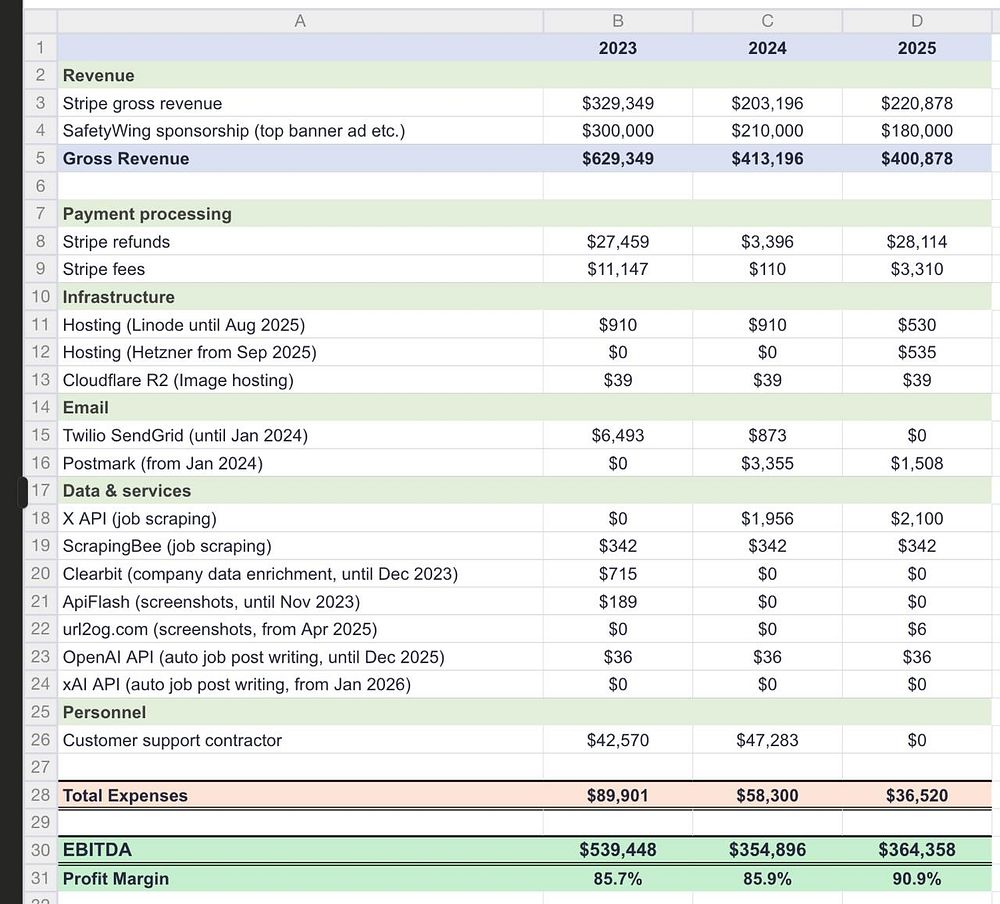Image resolution: width=1000 pixels, height=904 pixels.
Task: Select column A header
Action: pos(300,21)
